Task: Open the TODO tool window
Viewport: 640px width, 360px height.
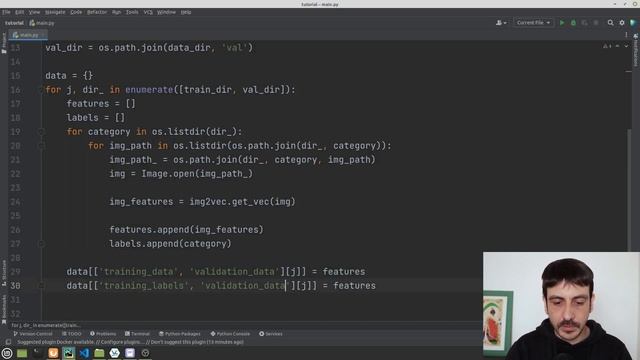Action: [x=71, y=334]
